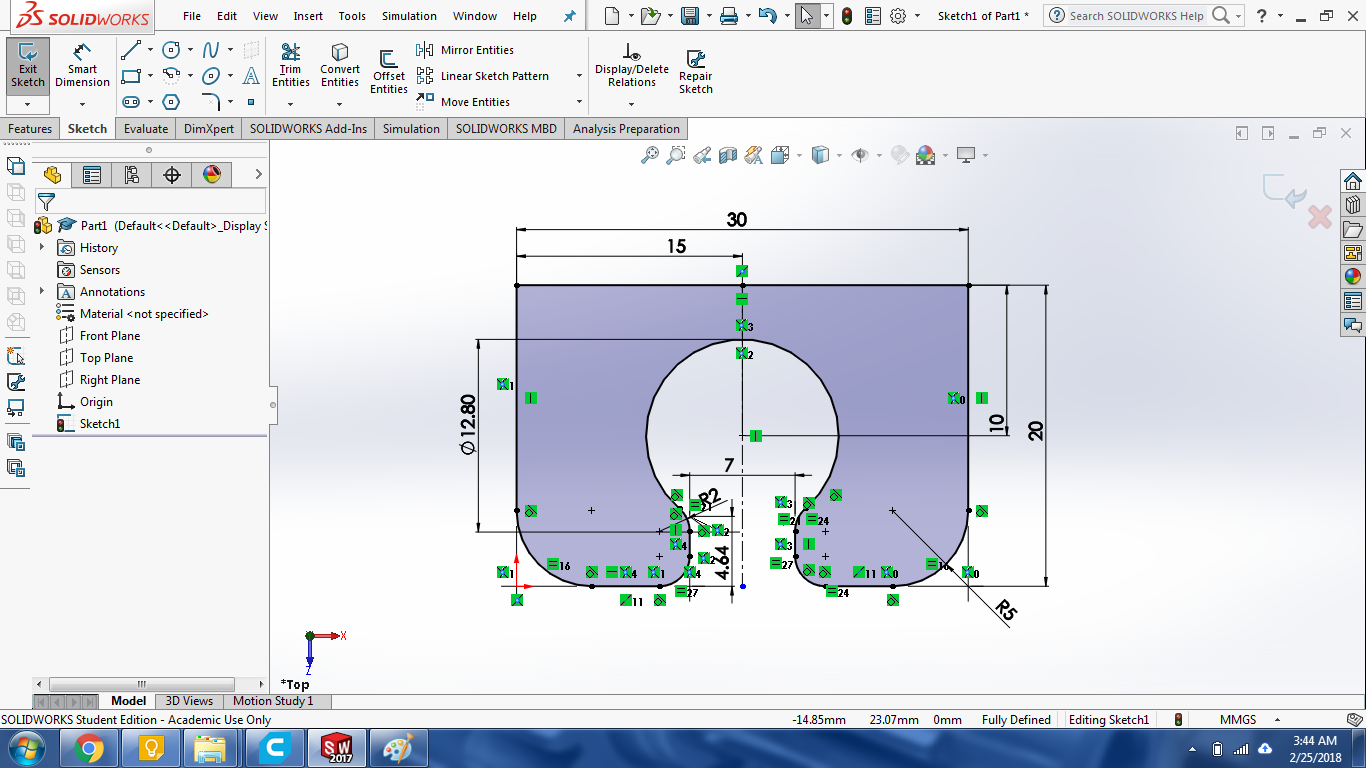Click the Mirror Entities button
This screenshot has height=768, width=1366.
point(465,50)
